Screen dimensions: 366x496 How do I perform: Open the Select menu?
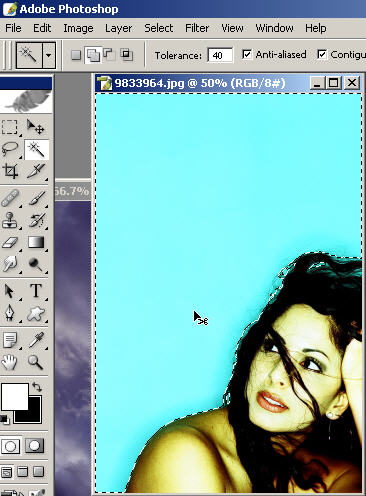click(x=159, y=28)
